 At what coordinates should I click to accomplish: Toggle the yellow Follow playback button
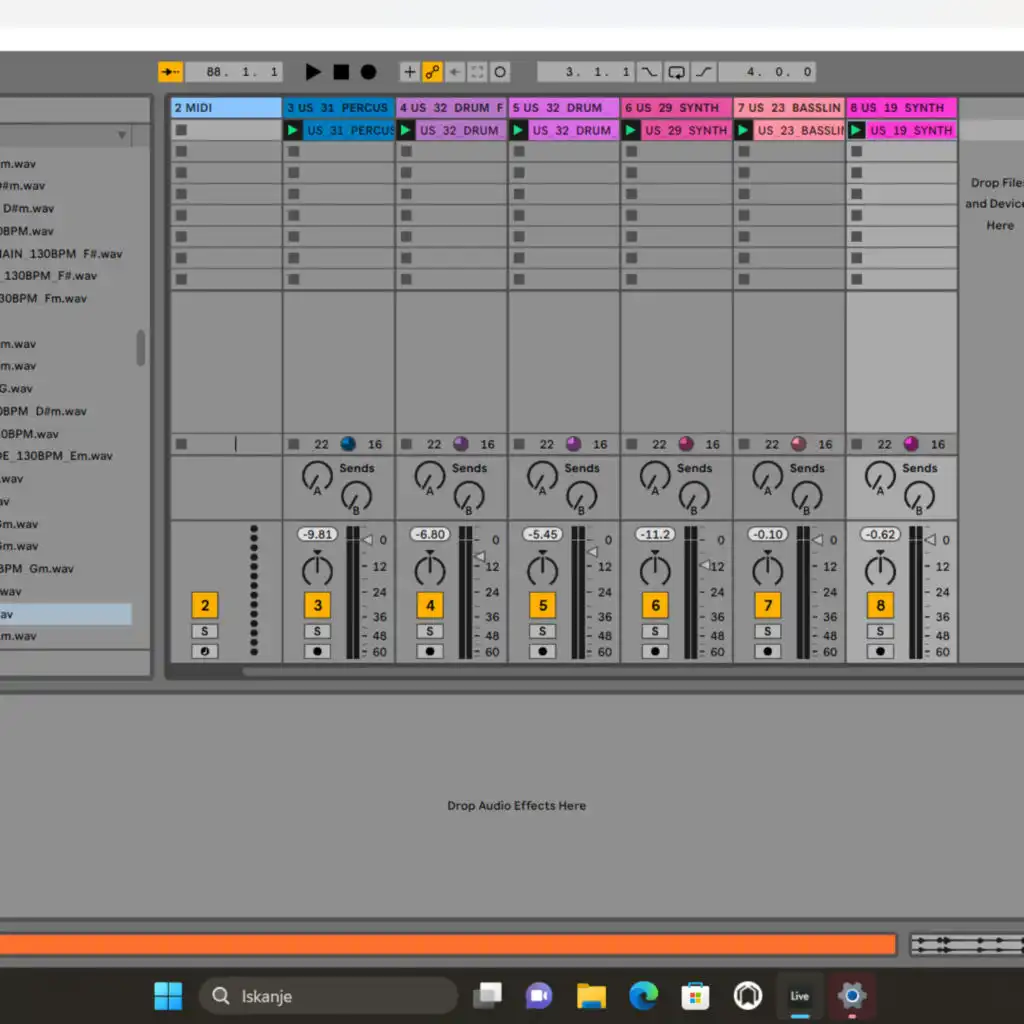click(x=170, y=72)
